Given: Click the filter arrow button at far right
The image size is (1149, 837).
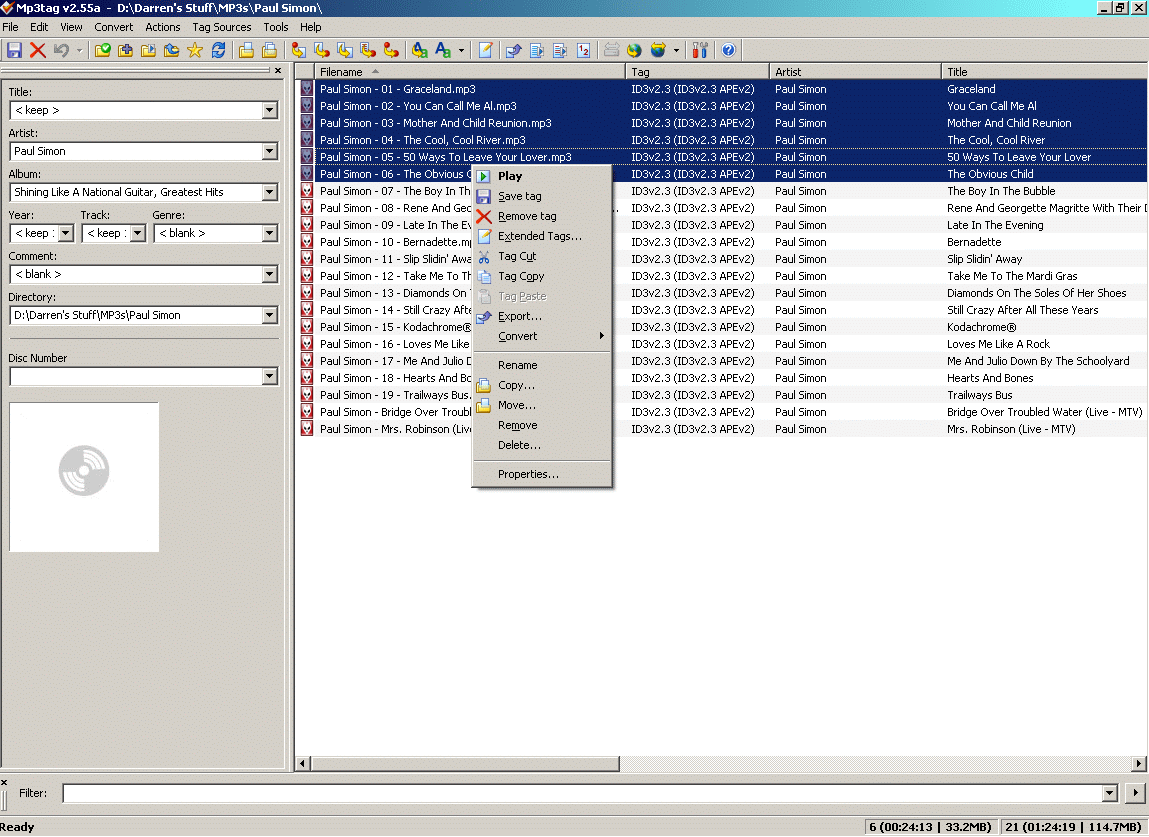Looking at the screenshot, I should tap(1136, 793).
